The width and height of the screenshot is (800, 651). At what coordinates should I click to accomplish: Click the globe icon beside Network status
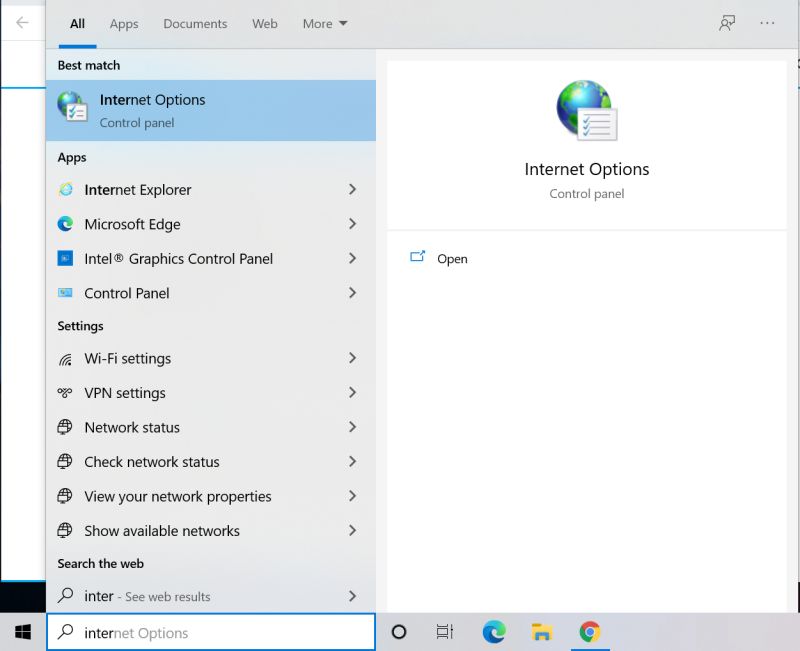click(65, 427)
